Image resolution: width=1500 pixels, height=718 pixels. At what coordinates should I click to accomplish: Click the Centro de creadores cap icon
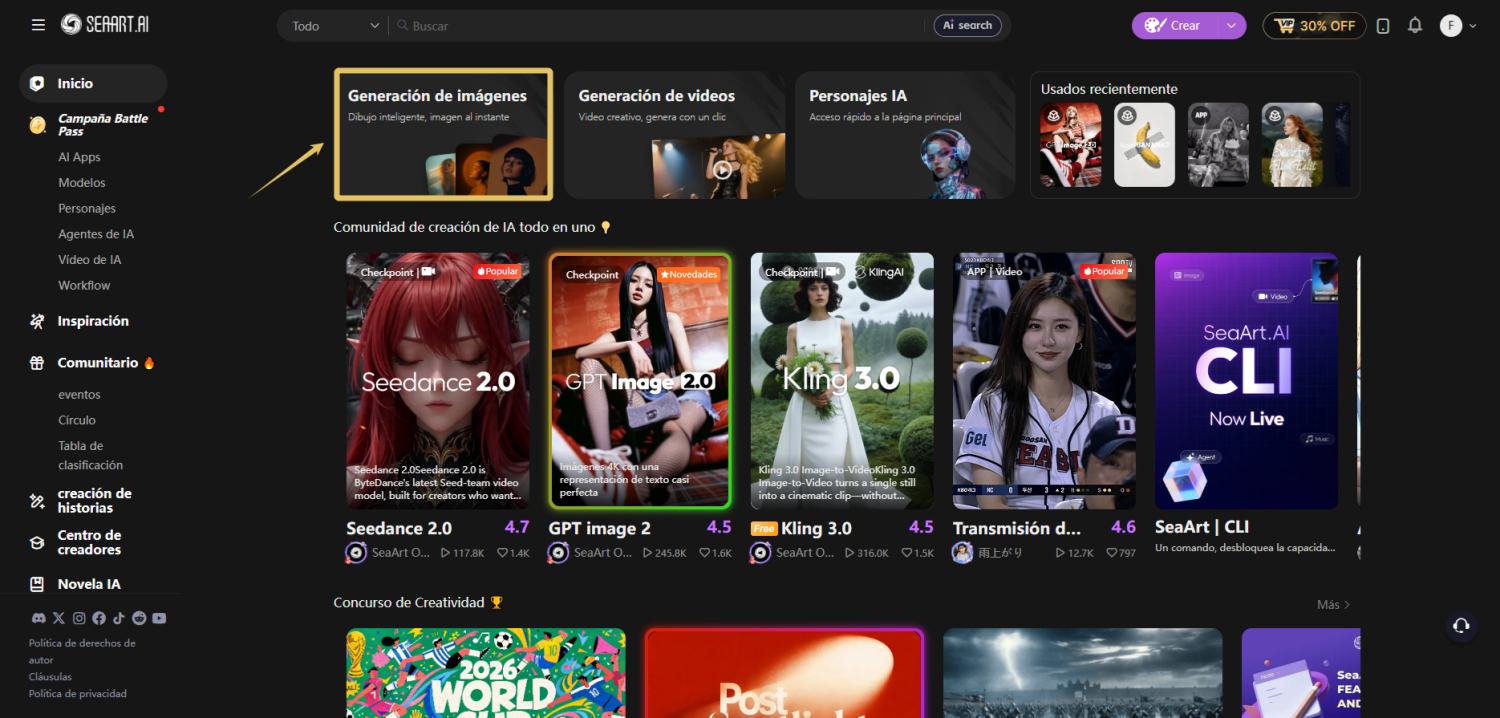37,543
